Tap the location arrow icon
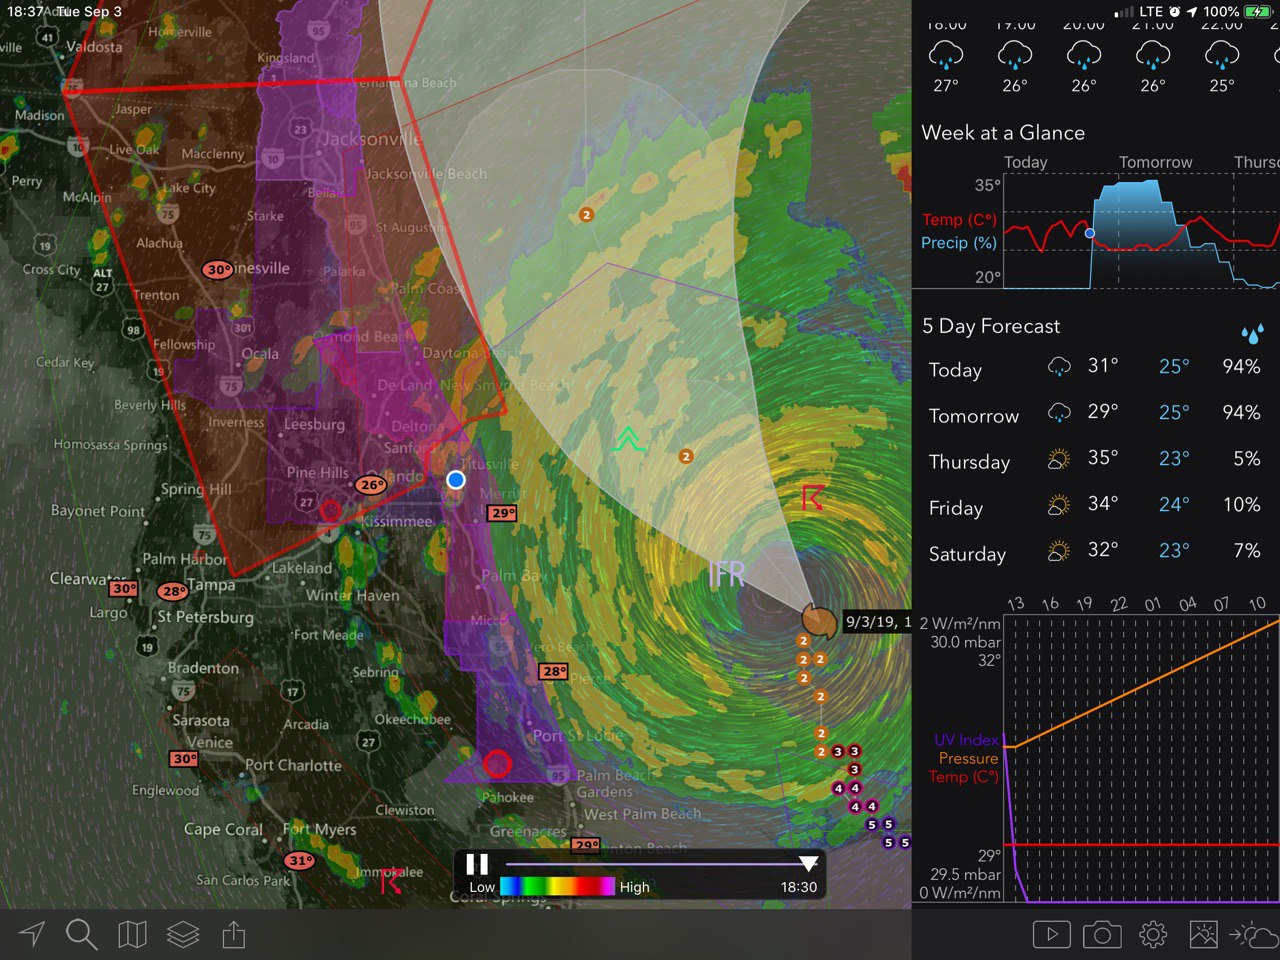The height and width of the screenshot is (960, 1280). tap(32, 934)
